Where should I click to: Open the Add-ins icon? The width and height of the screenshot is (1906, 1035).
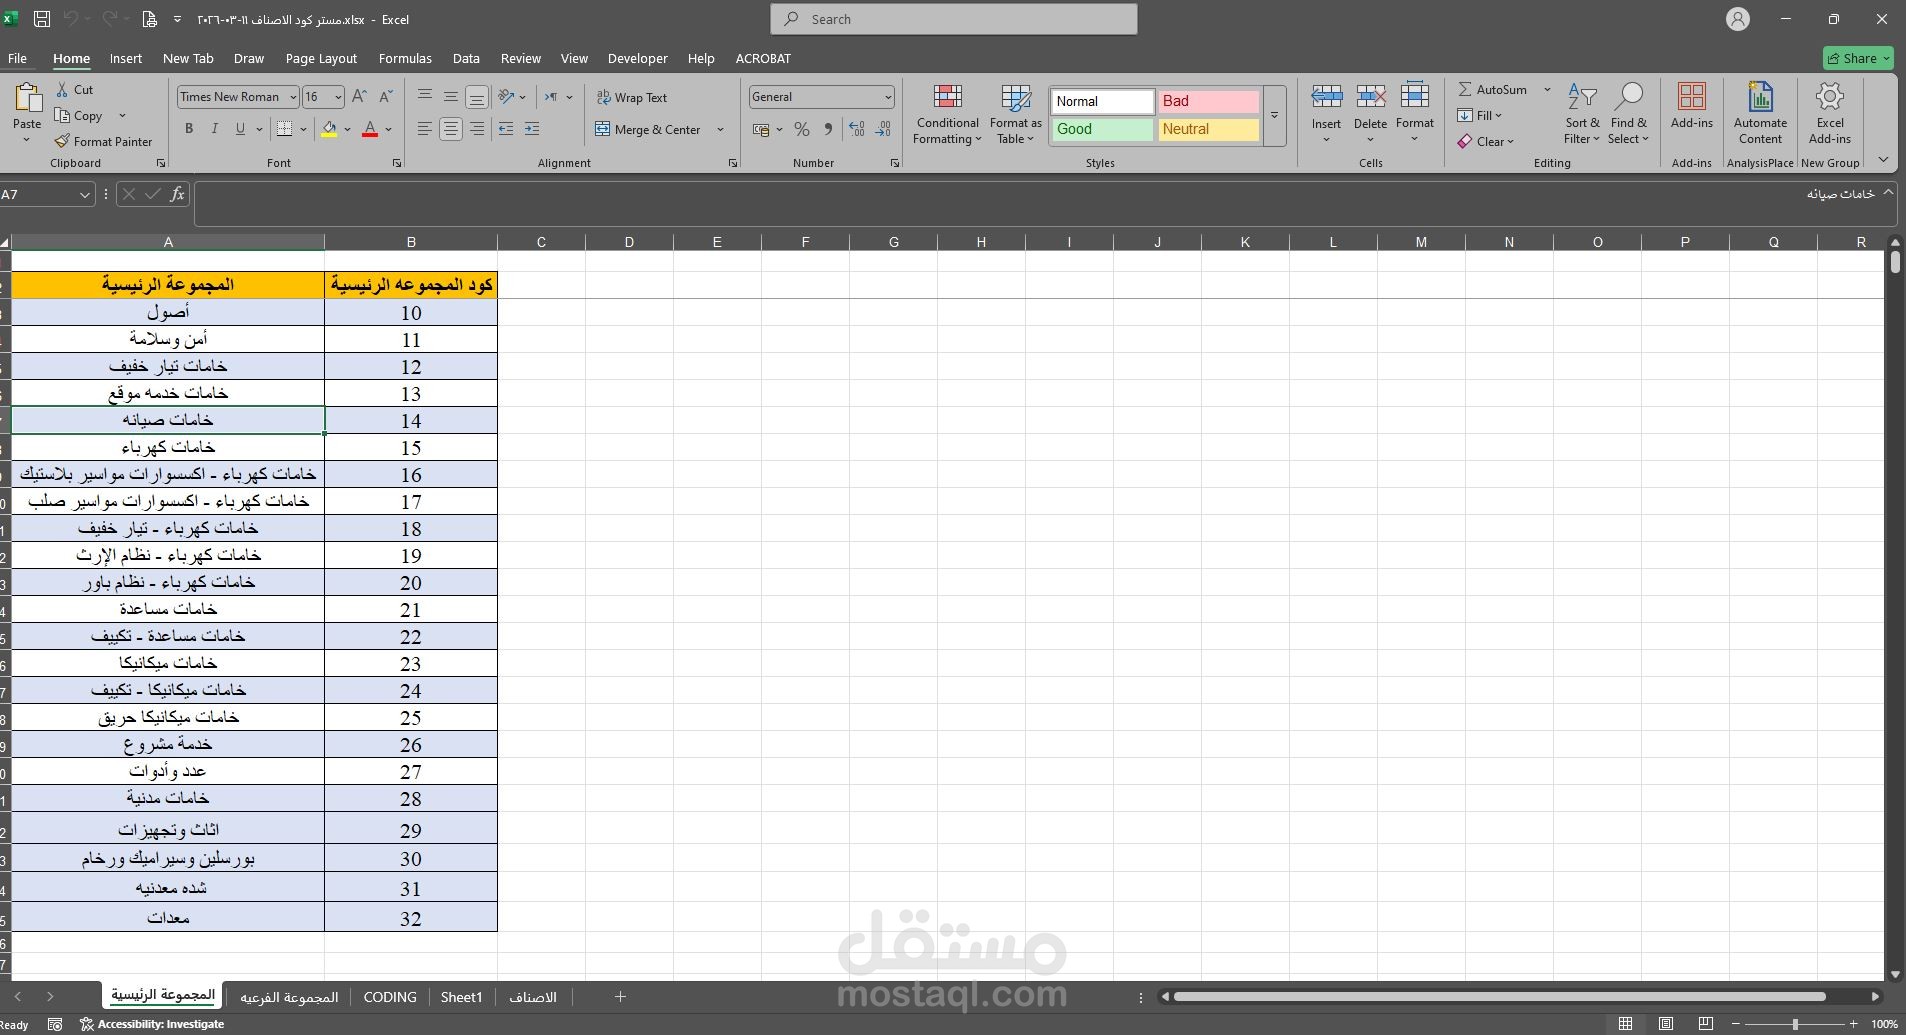click(1692, 97)
